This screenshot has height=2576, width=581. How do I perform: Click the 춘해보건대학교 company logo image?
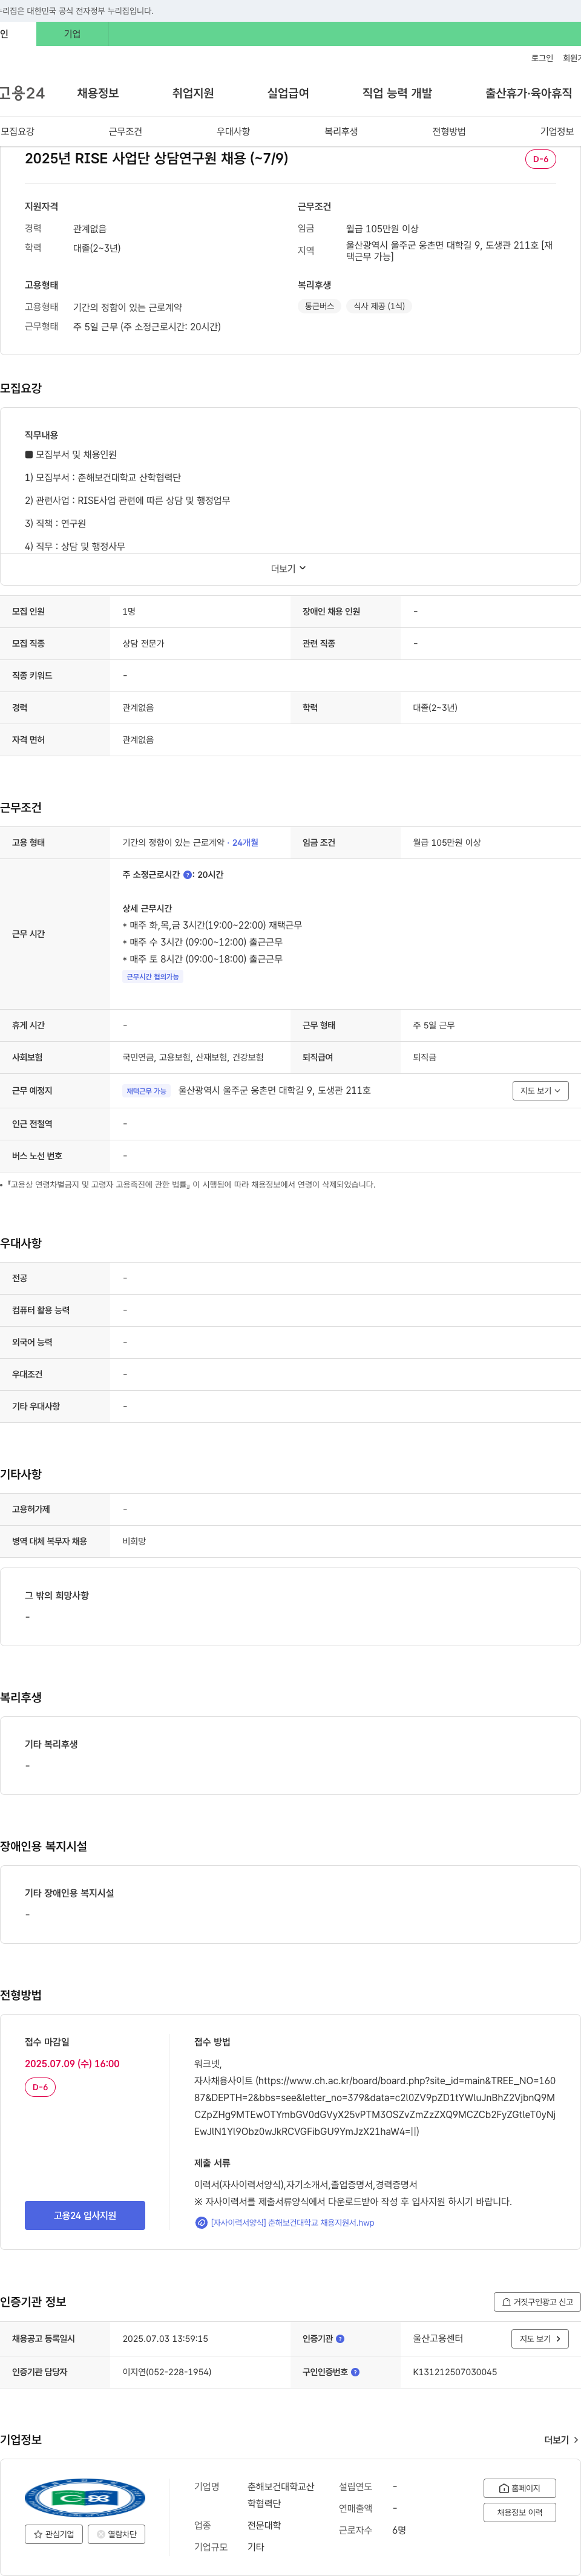tap(85, 2498)
